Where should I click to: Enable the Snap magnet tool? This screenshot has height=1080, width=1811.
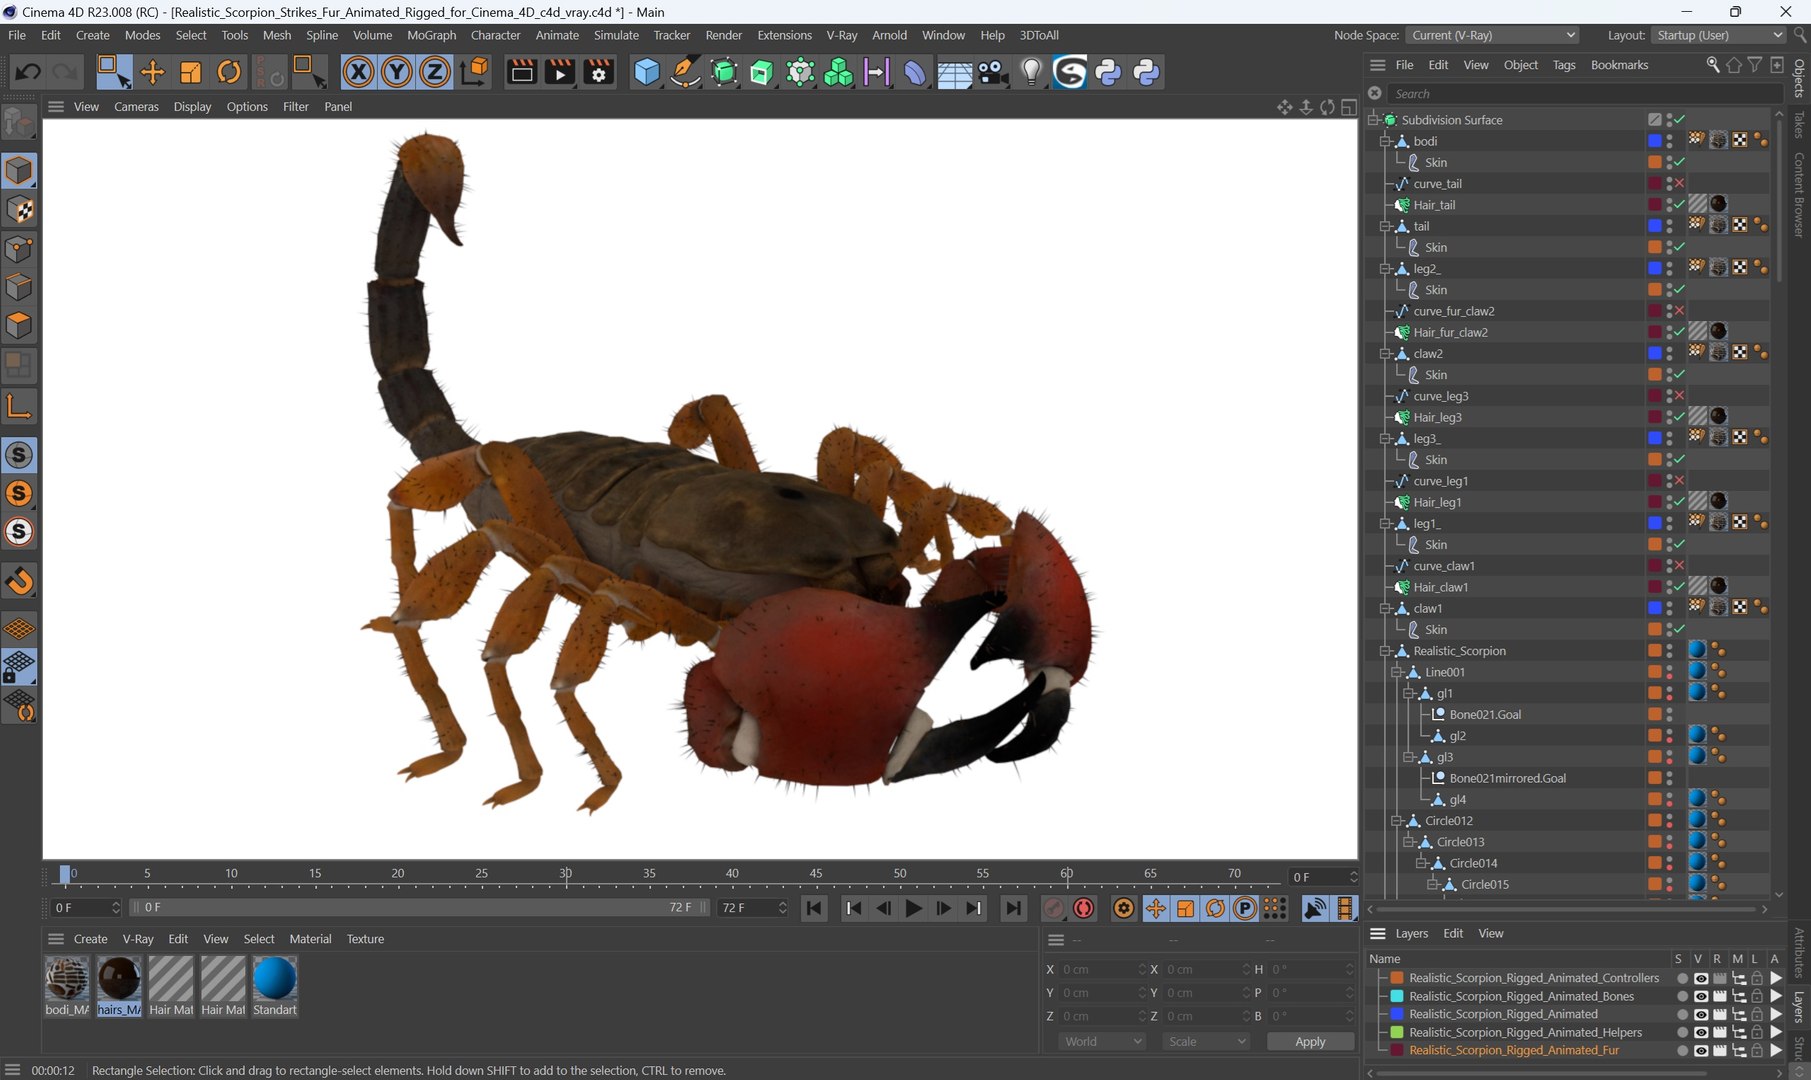click(19, 581)
